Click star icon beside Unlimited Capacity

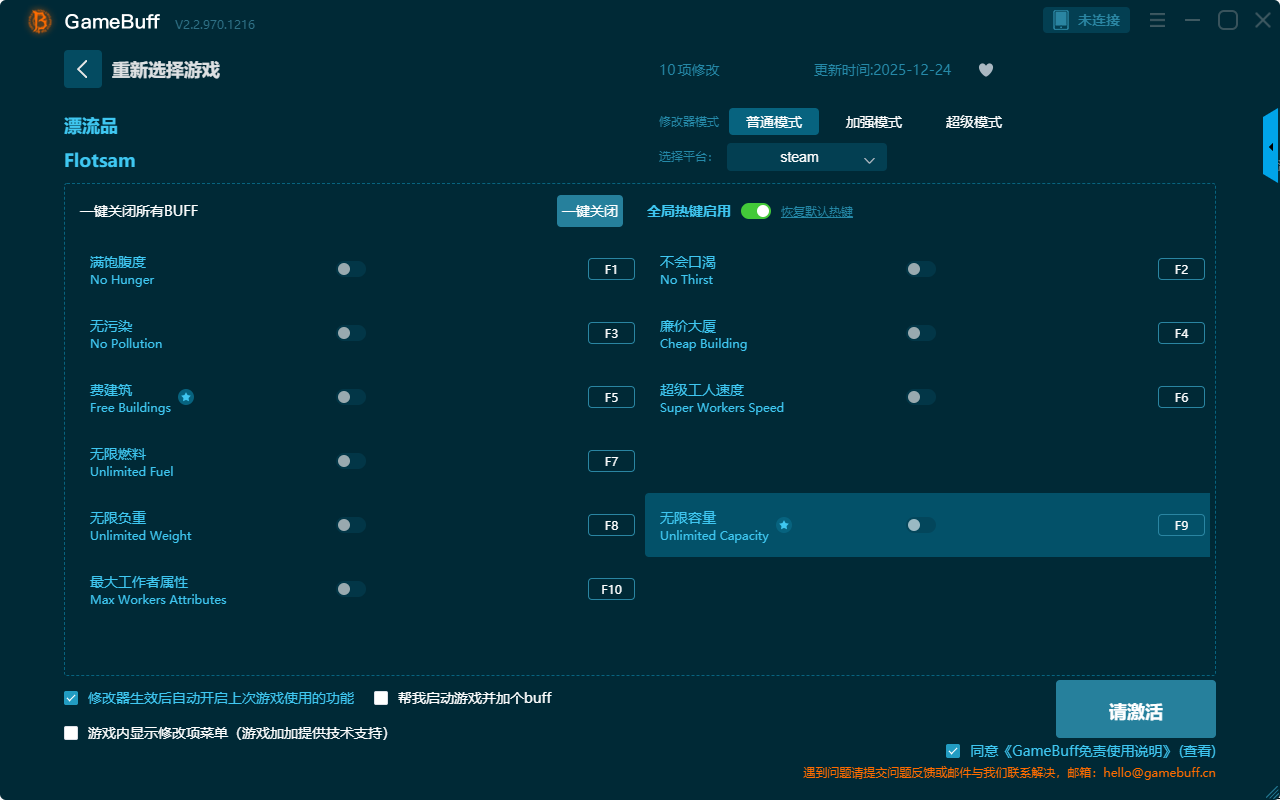[784, 525]
